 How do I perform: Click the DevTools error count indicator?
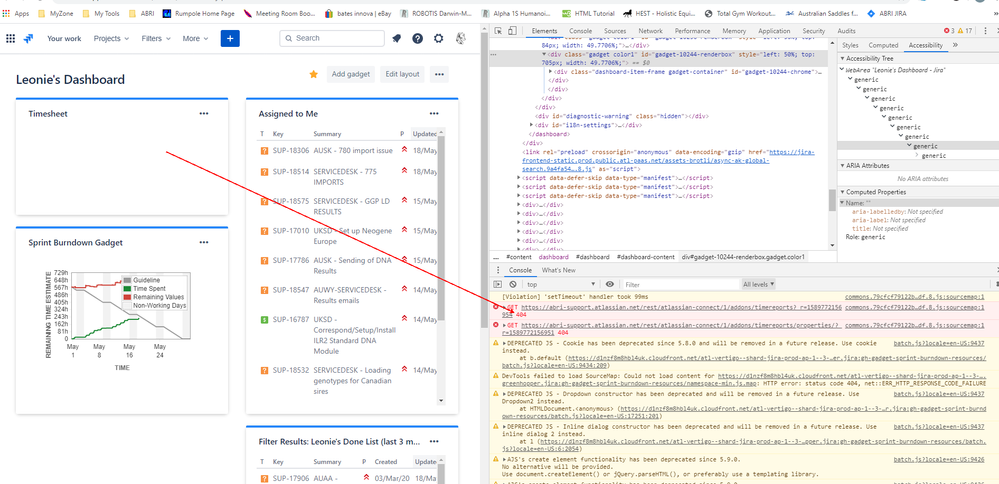[949, 31]
